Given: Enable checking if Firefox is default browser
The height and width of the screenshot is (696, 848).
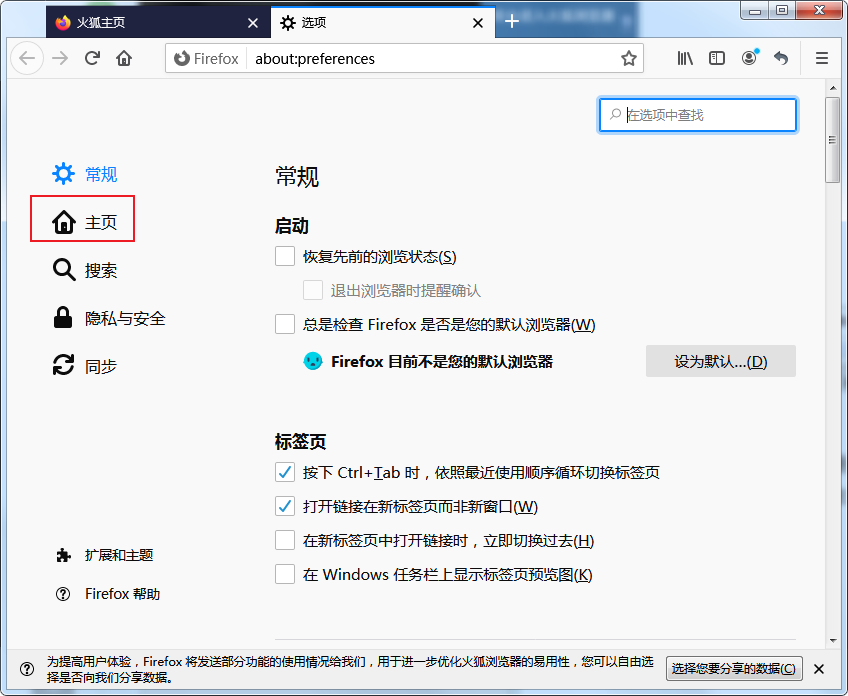Looking at the screenshot, I should pos(284,323).
